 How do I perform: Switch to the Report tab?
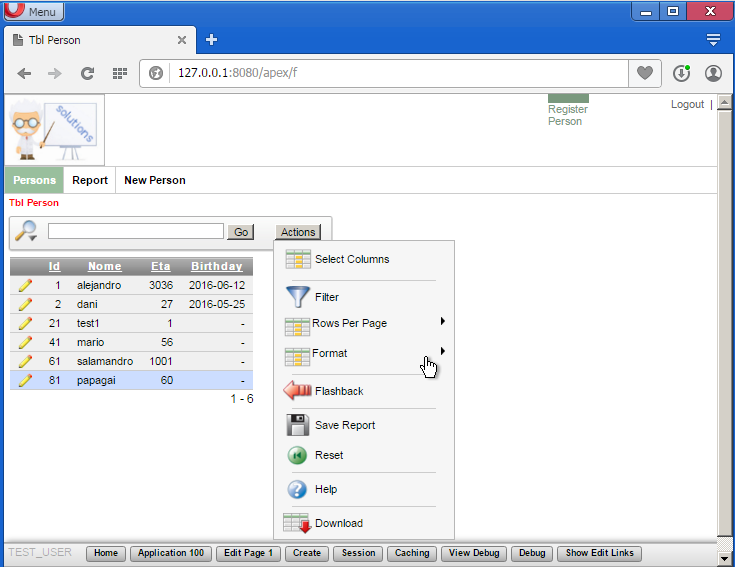click(90, 180)
